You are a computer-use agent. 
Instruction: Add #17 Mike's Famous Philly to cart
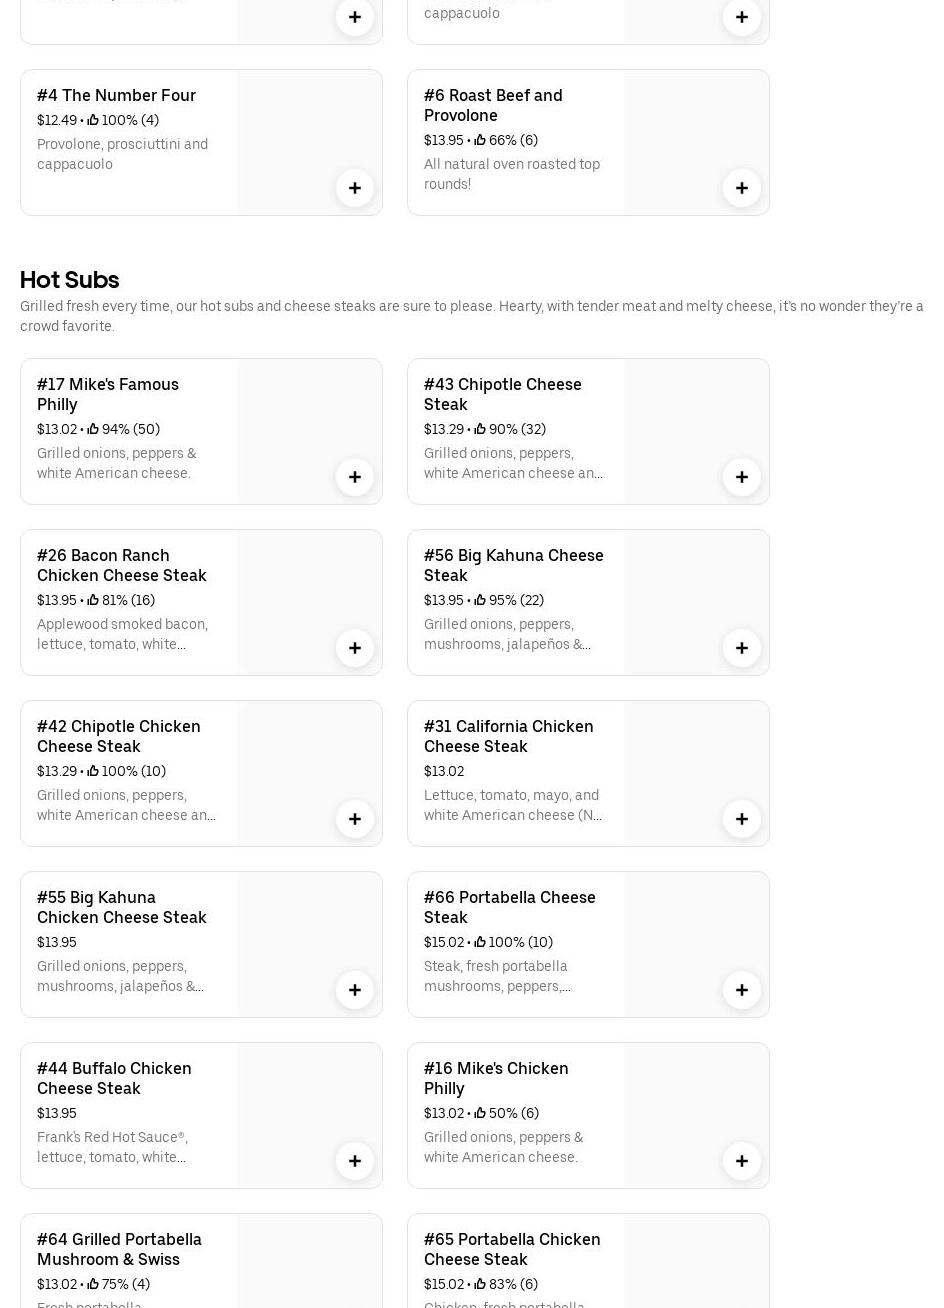tap(355, 477)
